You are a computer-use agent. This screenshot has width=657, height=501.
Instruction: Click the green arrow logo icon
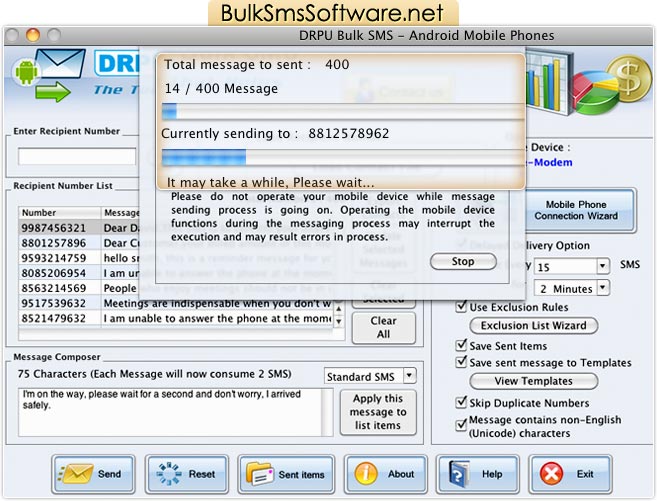[53, 92]
